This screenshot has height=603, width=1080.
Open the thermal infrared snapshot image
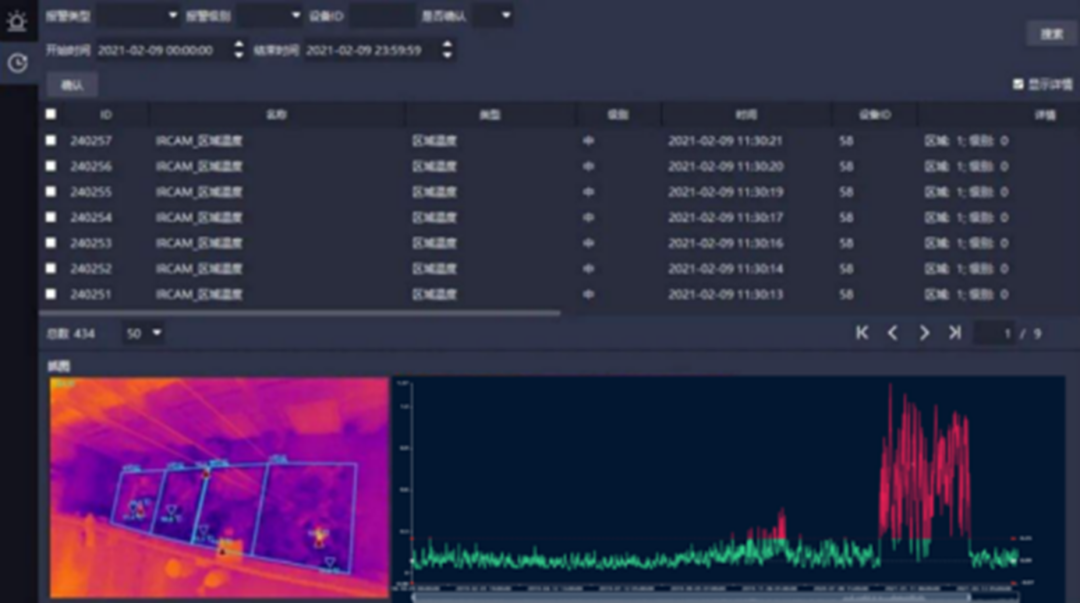(219, 487)
